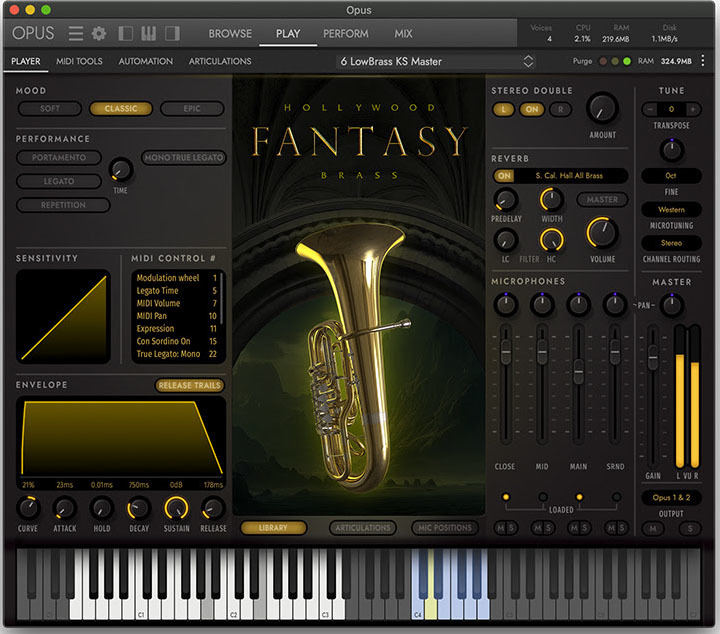This screenshot has height=634, width=720.
Task: Open the Stereo channel routing dropdown
Action: [671, 243]
